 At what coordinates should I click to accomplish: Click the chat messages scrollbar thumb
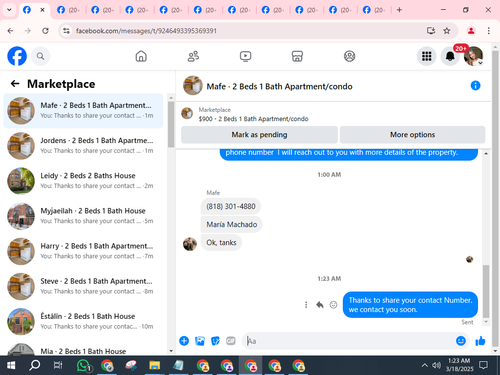486,291
